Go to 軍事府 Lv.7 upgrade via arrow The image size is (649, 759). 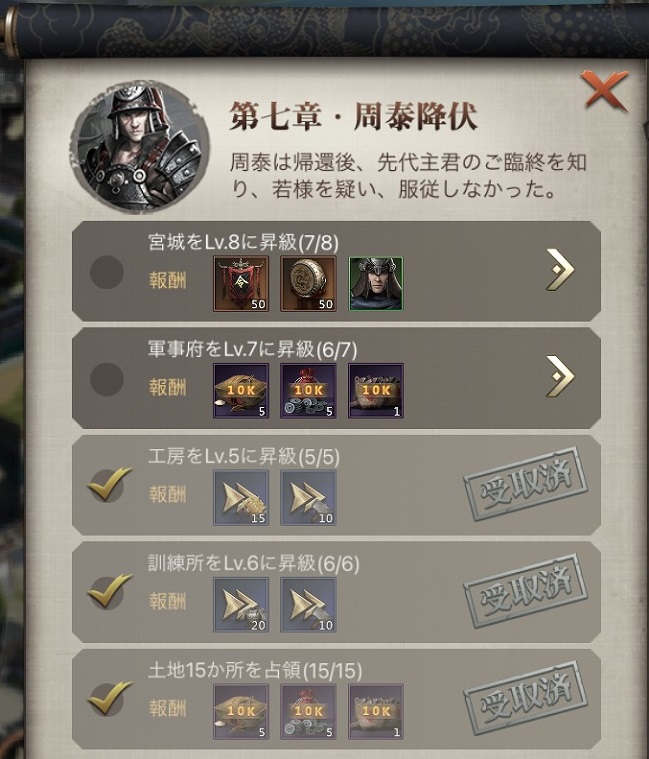point(560,377)
